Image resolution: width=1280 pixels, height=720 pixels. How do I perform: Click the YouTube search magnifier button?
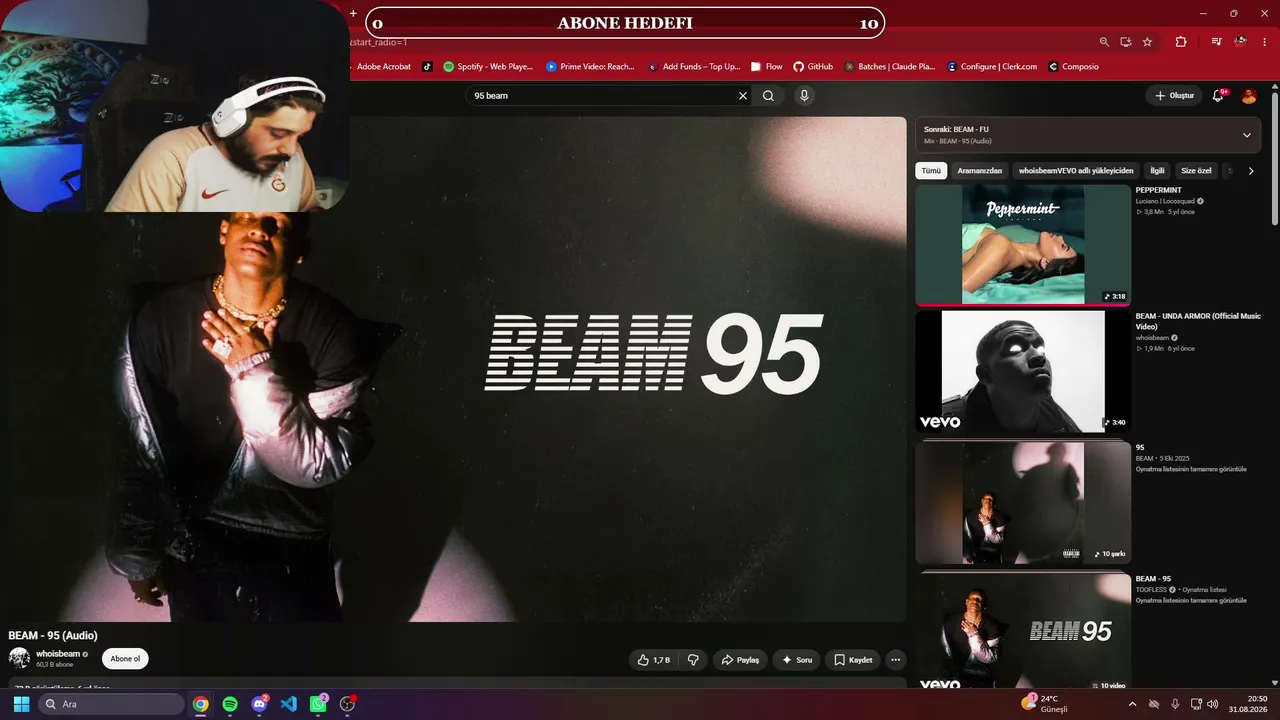click(768, 96)
